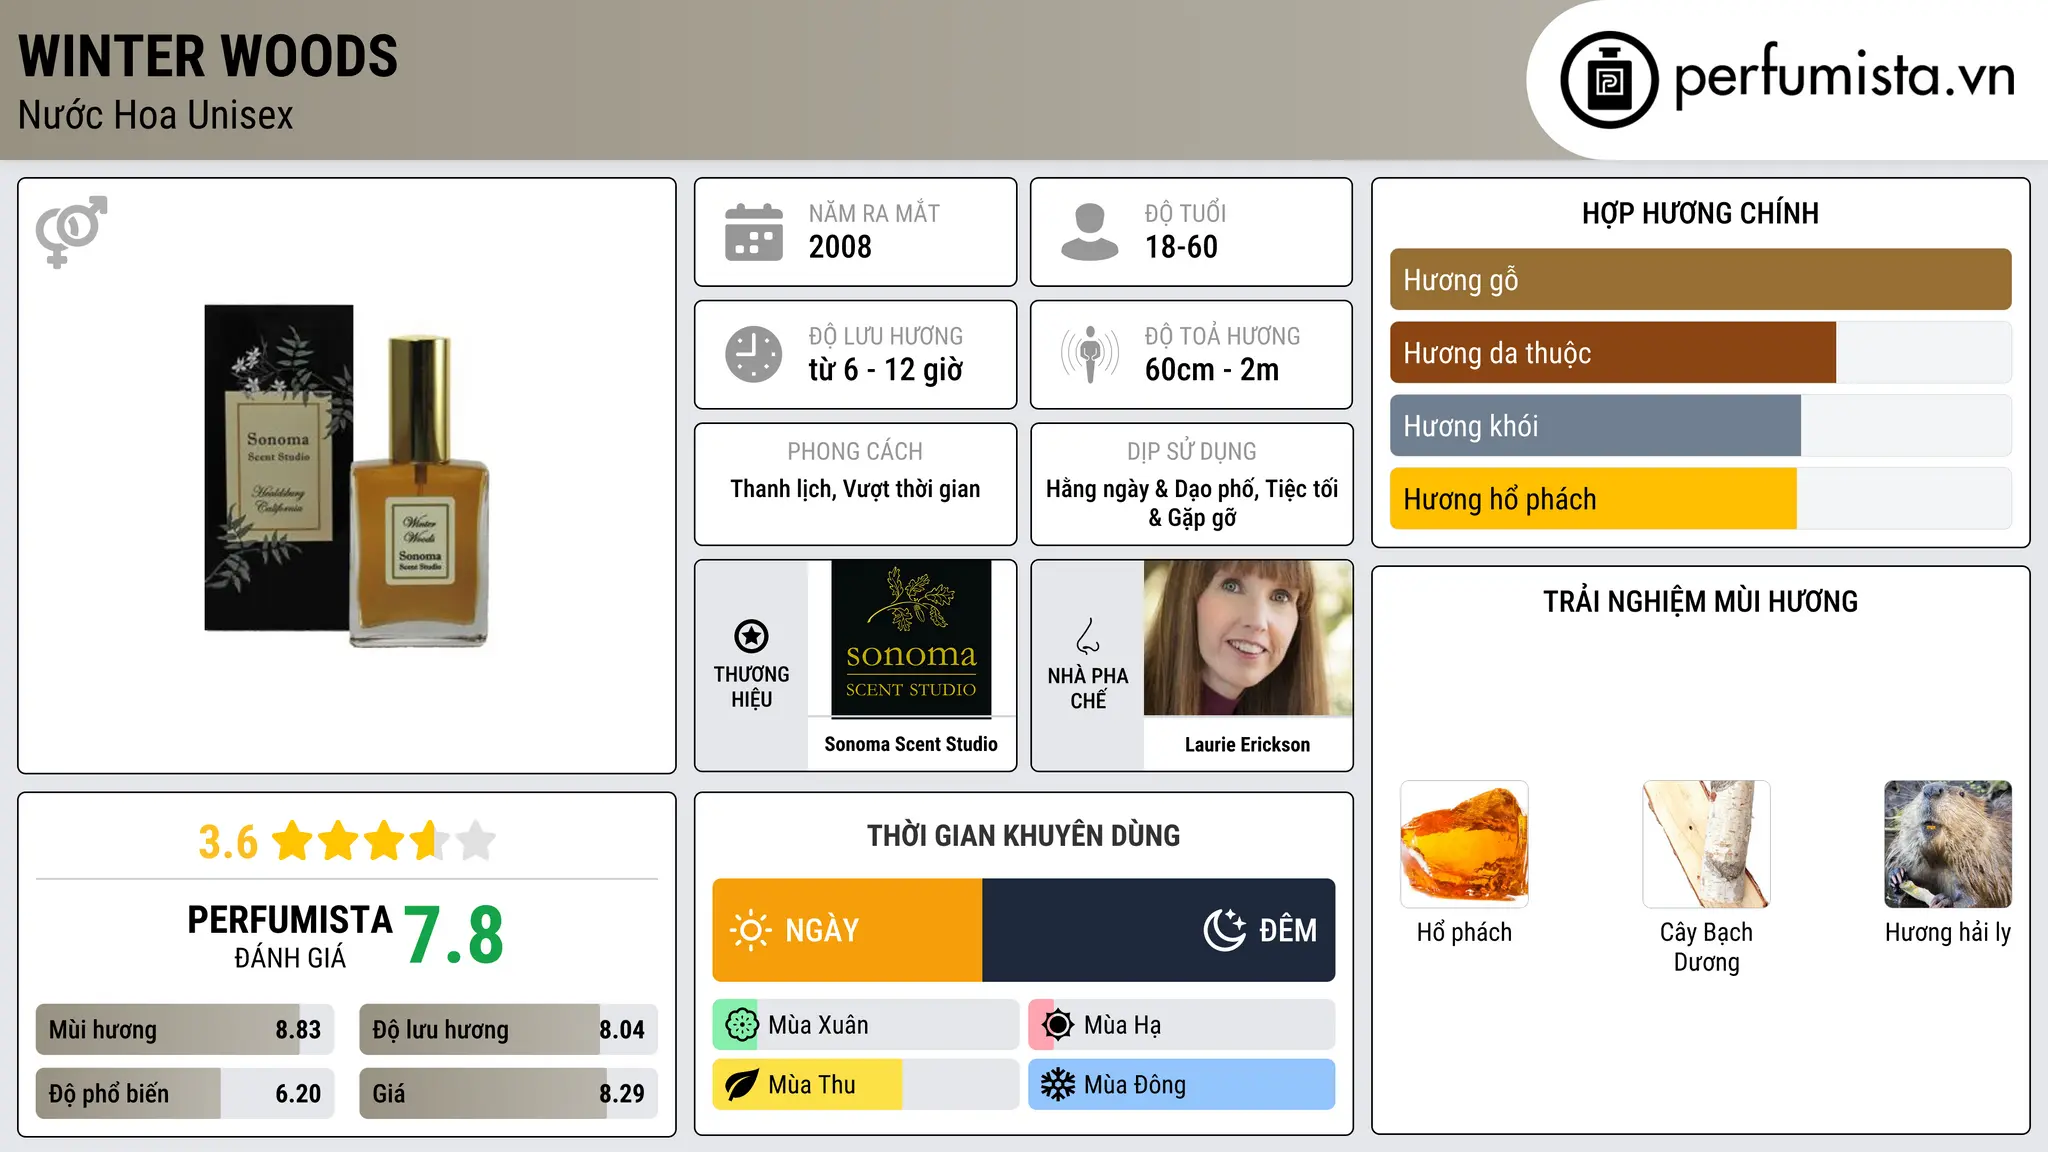This screenshot has height=1152, width=2048.
Task: Click the Sonoma Scent Studio brand name
Action: [x=911, y=744]
